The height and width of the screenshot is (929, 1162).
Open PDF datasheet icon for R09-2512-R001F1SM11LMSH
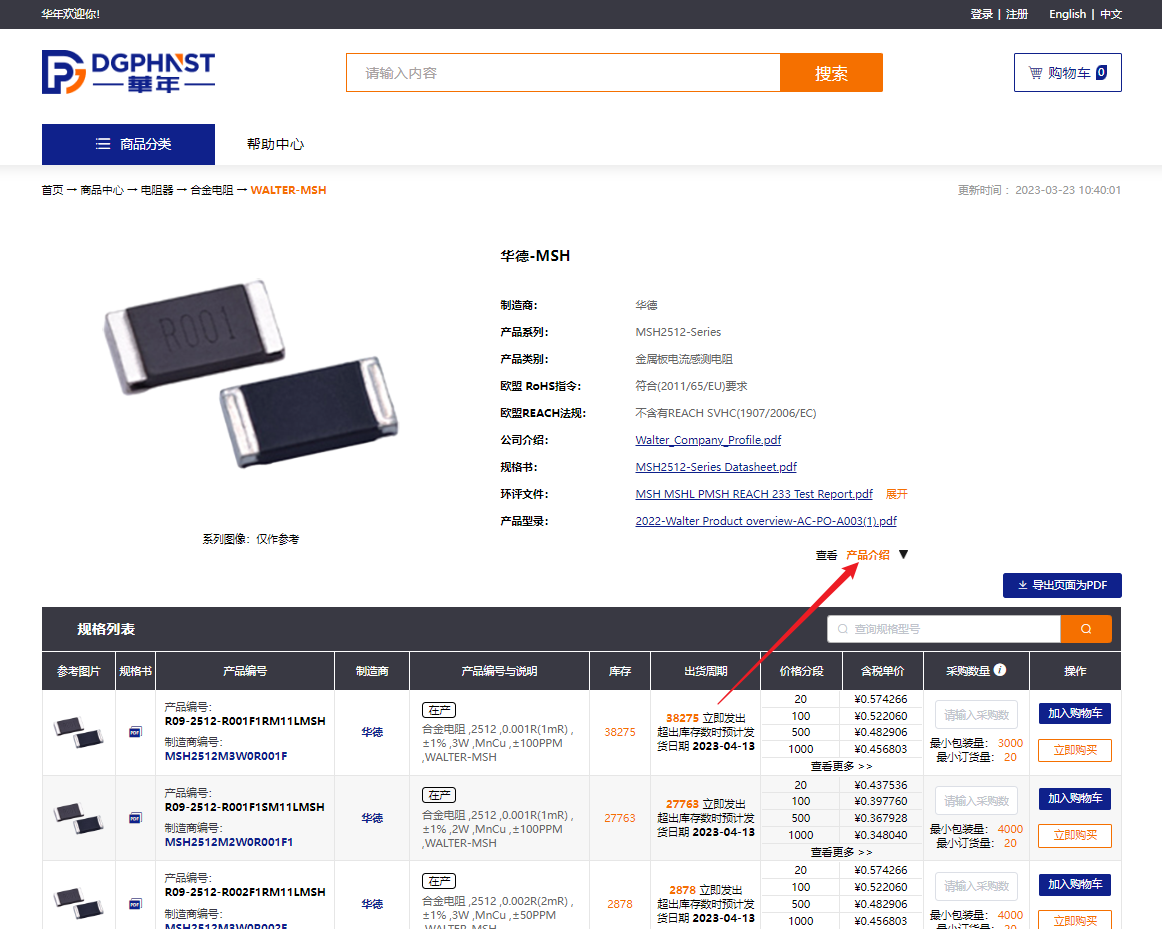[x=135, y=818]
